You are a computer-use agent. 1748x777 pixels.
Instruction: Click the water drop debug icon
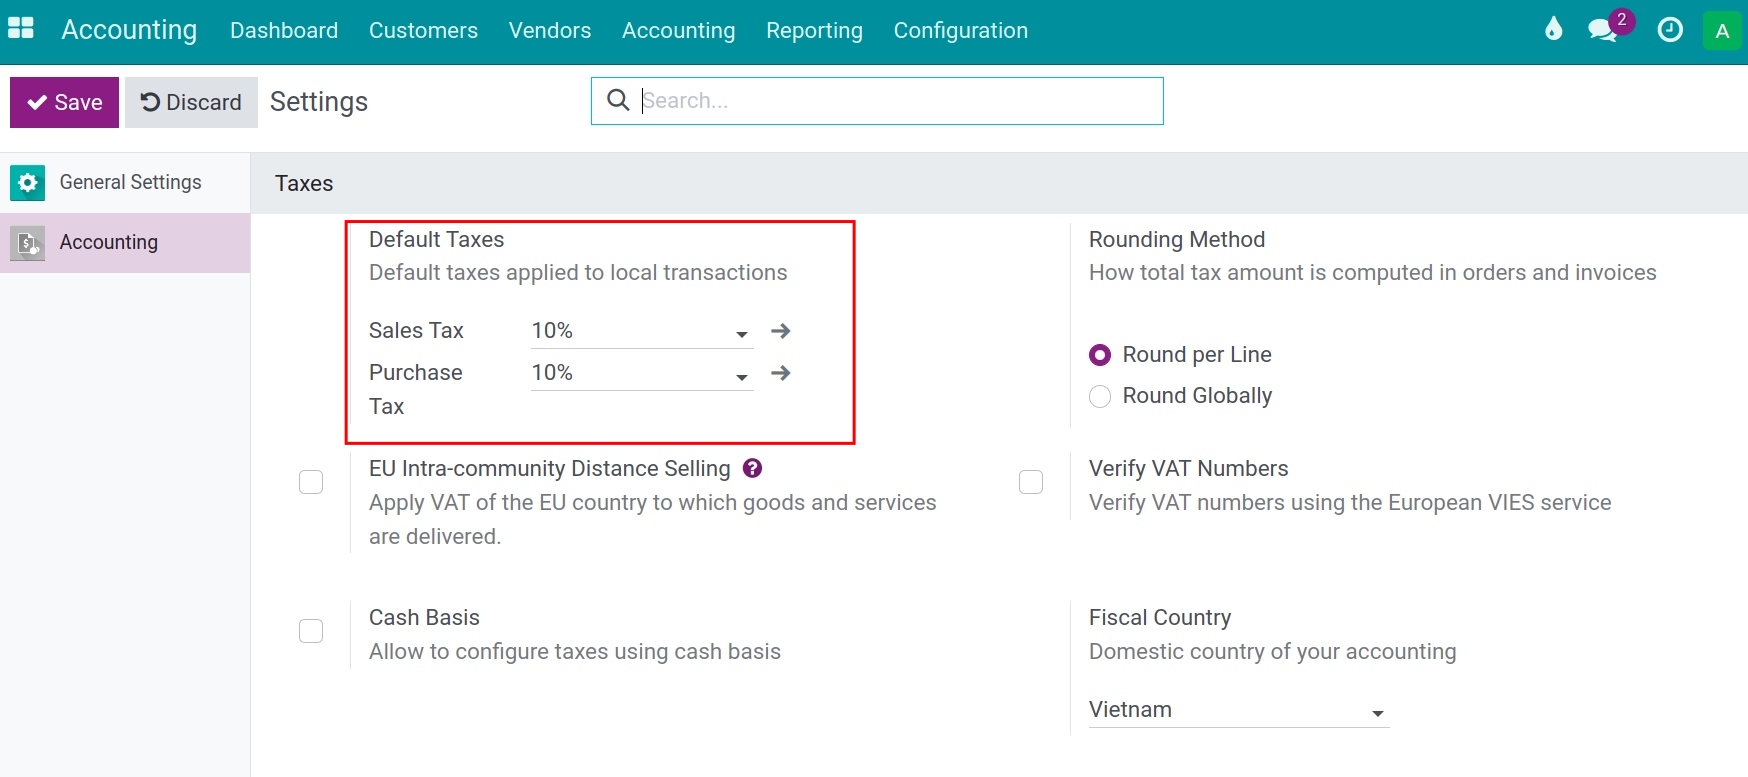tap(1553, 29)
